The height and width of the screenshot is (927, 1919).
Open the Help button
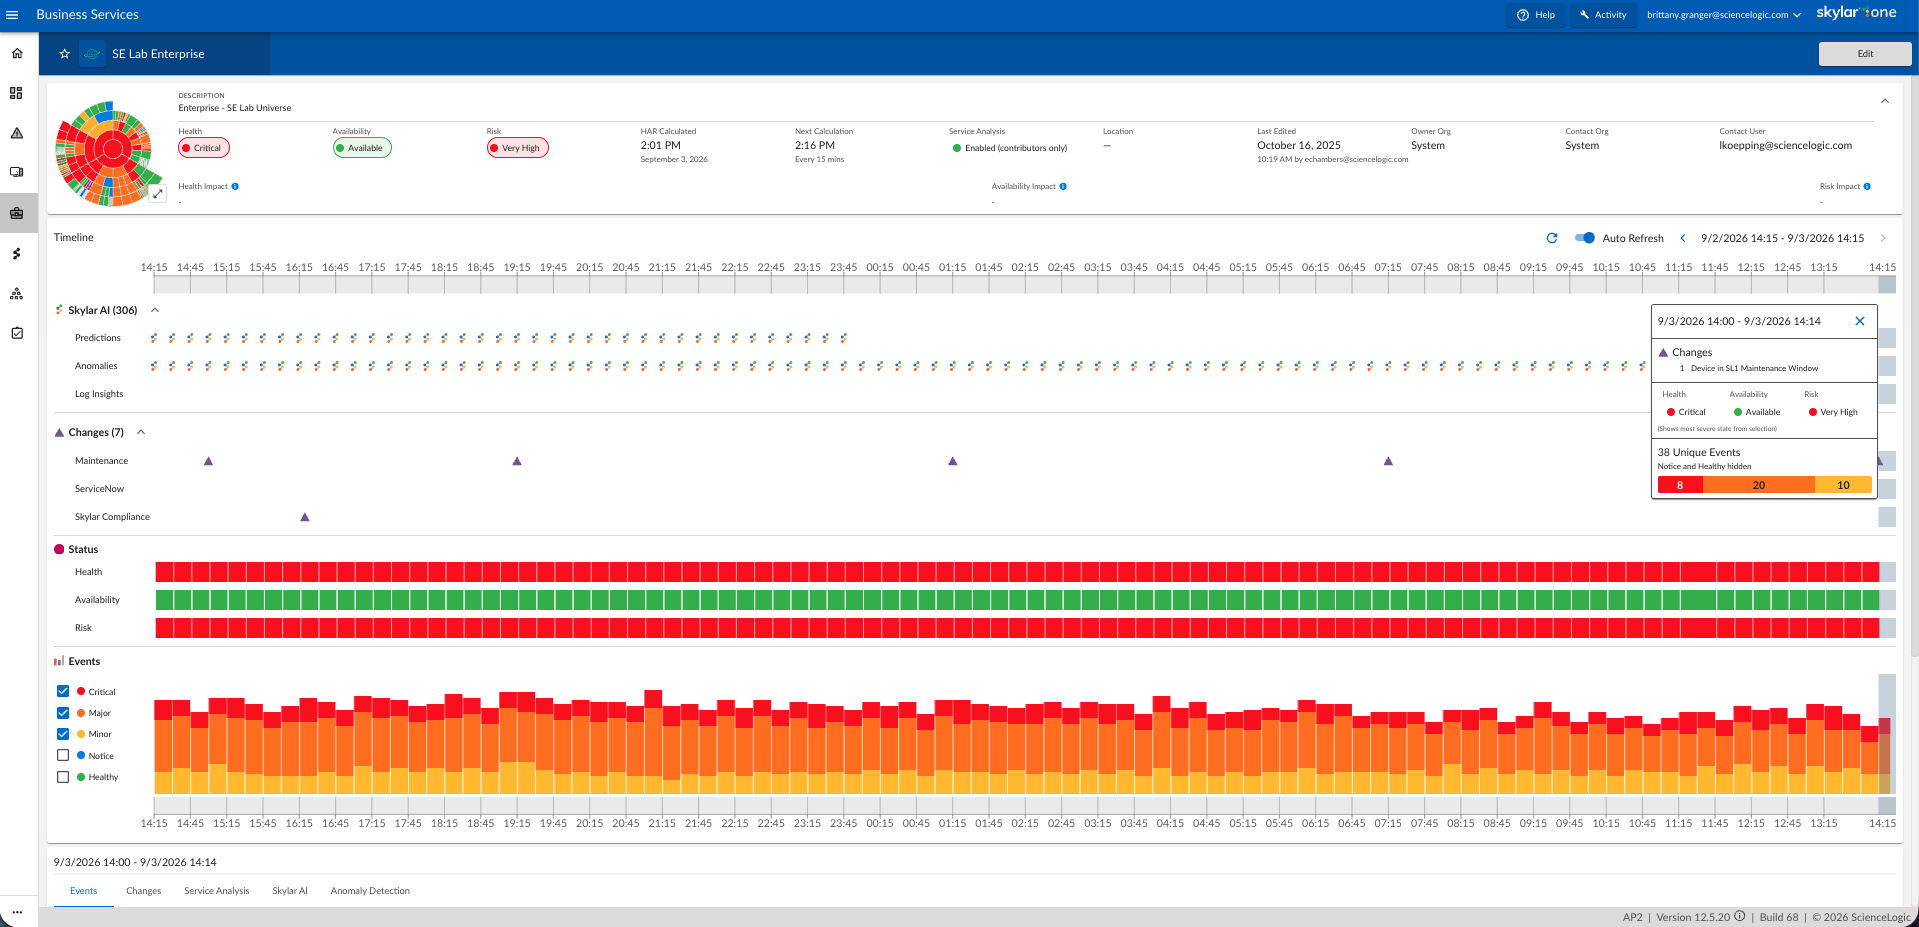[x=1536, y=15]
